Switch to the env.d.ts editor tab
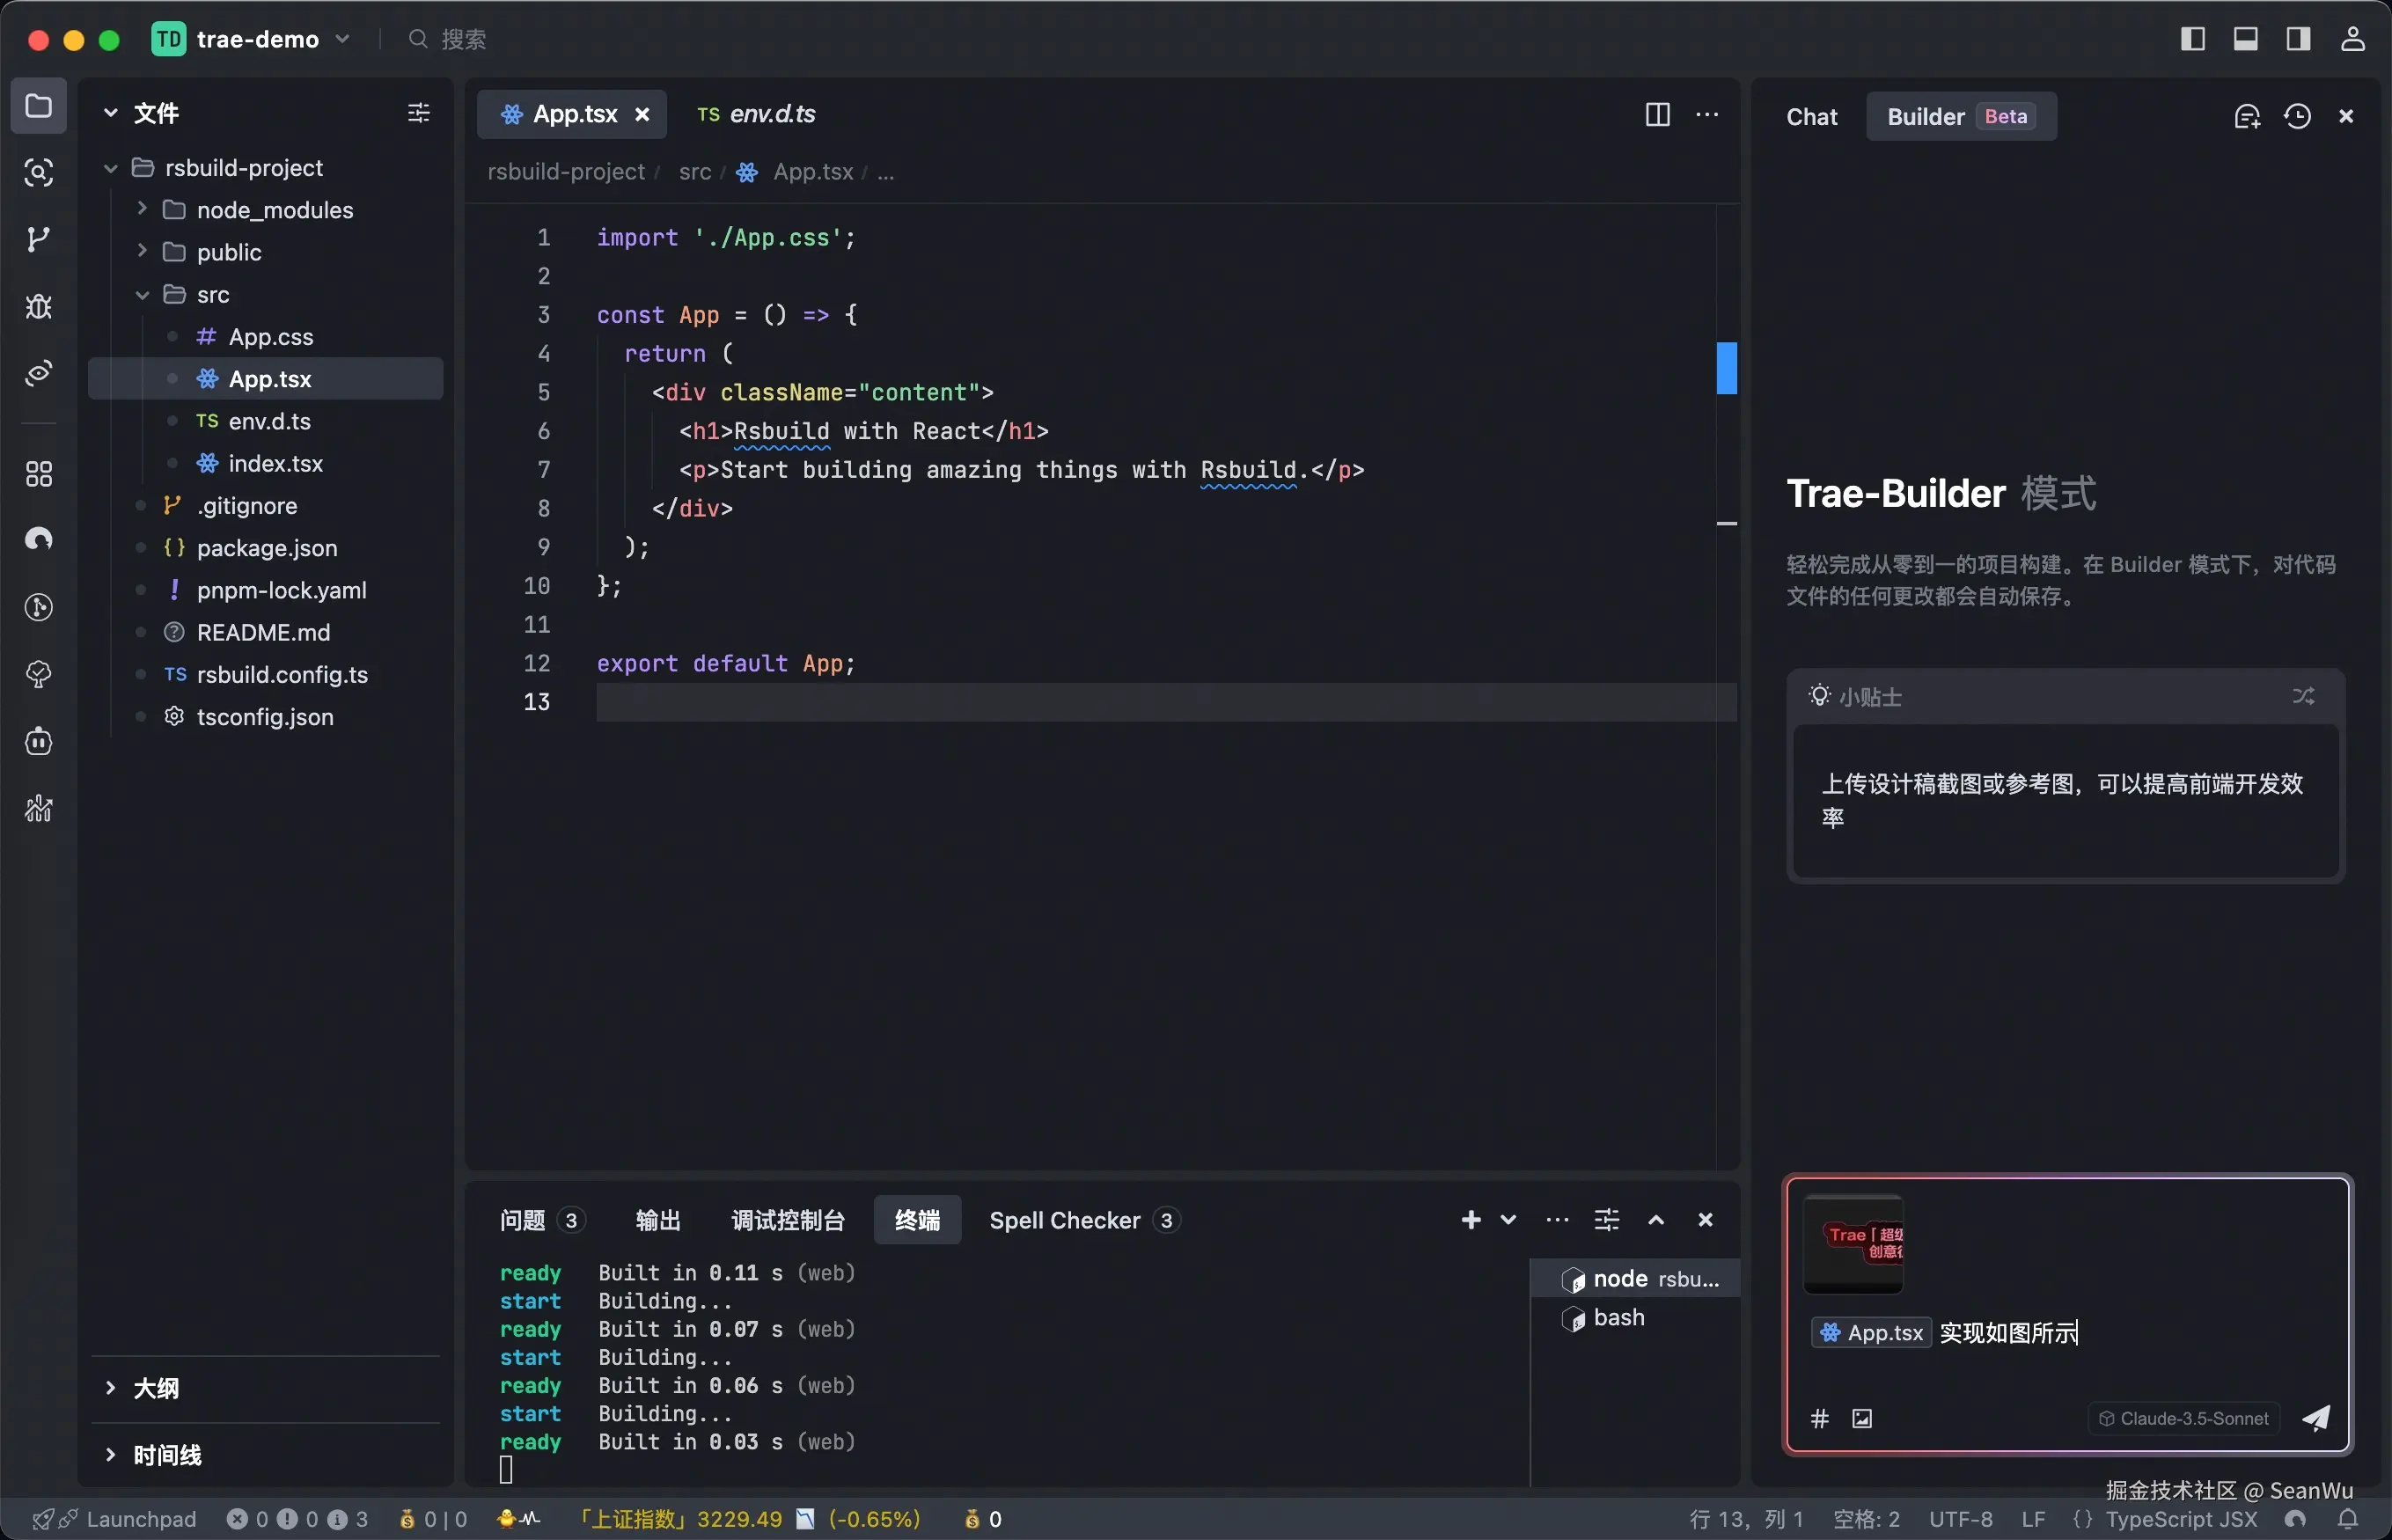The image size is (2392, 1540). pyautogui.click(x=758, y=114)
